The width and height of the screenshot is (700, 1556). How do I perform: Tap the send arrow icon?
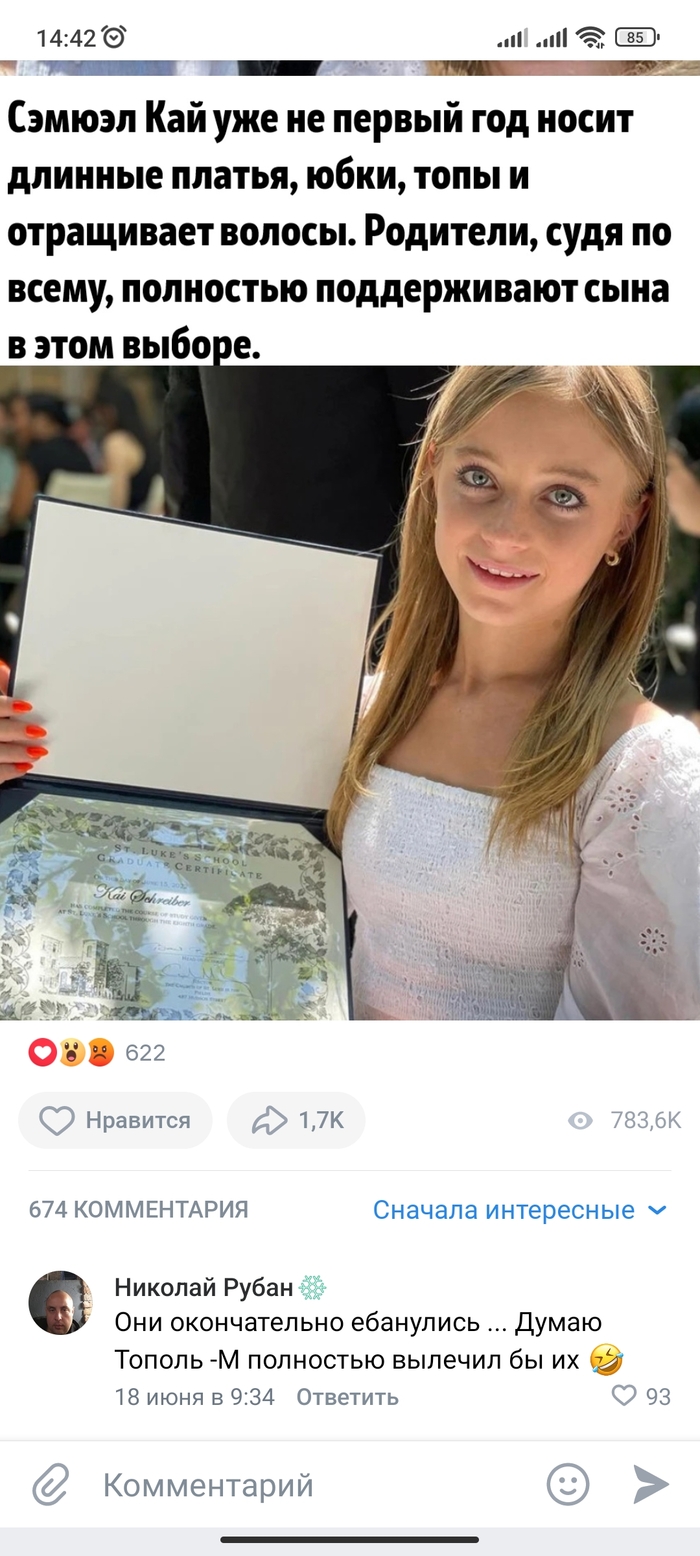coord(651,1484)
